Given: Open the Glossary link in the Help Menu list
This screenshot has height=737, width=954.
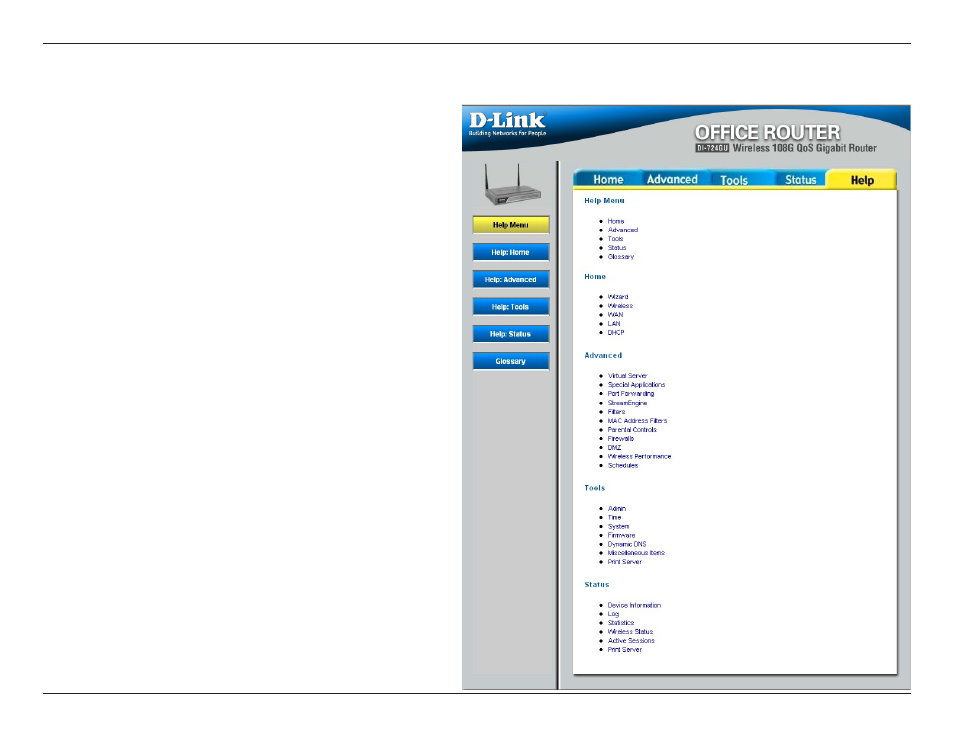Looking at the screenshot, I should pos(621,257).
